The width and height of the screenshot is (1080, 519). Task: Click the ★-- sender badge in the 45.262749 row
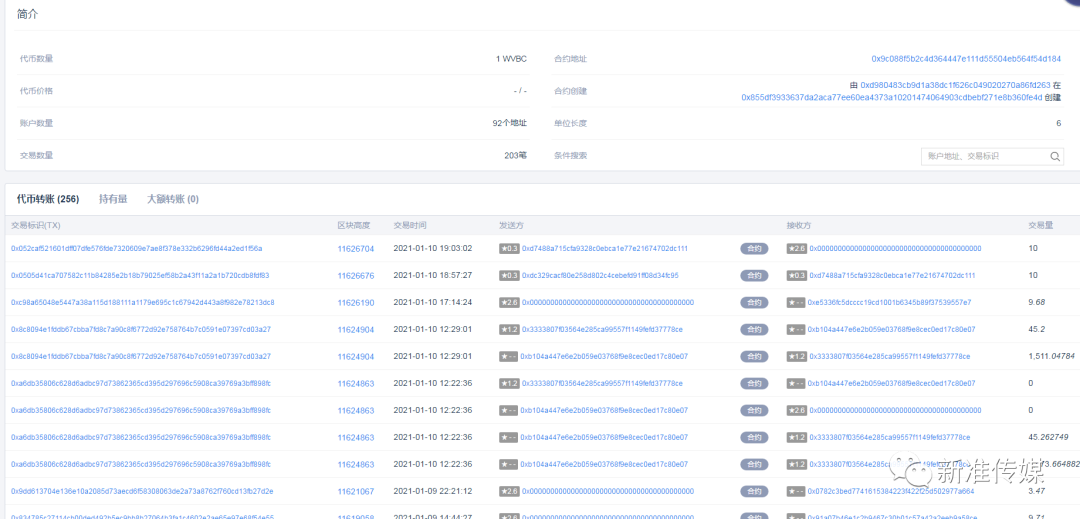[x=508, y=437]
